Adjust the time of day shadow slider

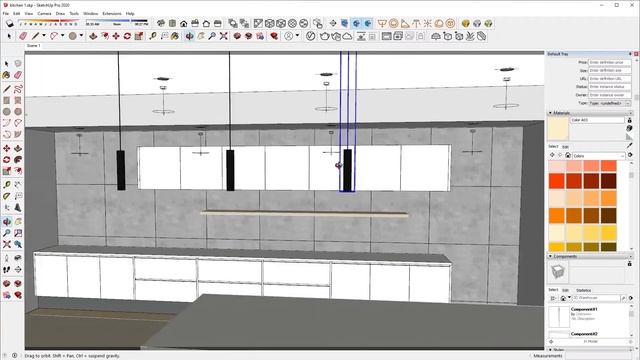pyautogui.click(x=117, y=21)
